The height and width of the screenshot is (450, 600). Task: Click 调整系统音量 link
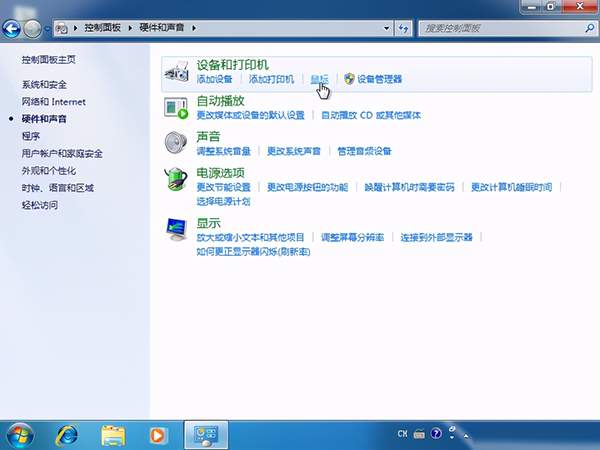click(223, 151)
